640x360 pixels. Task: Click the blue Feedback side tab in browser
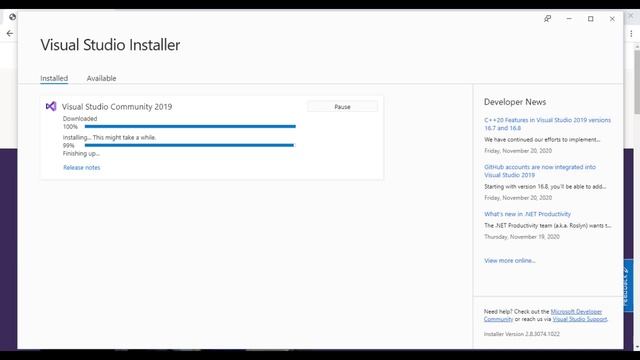pos(628,286)
